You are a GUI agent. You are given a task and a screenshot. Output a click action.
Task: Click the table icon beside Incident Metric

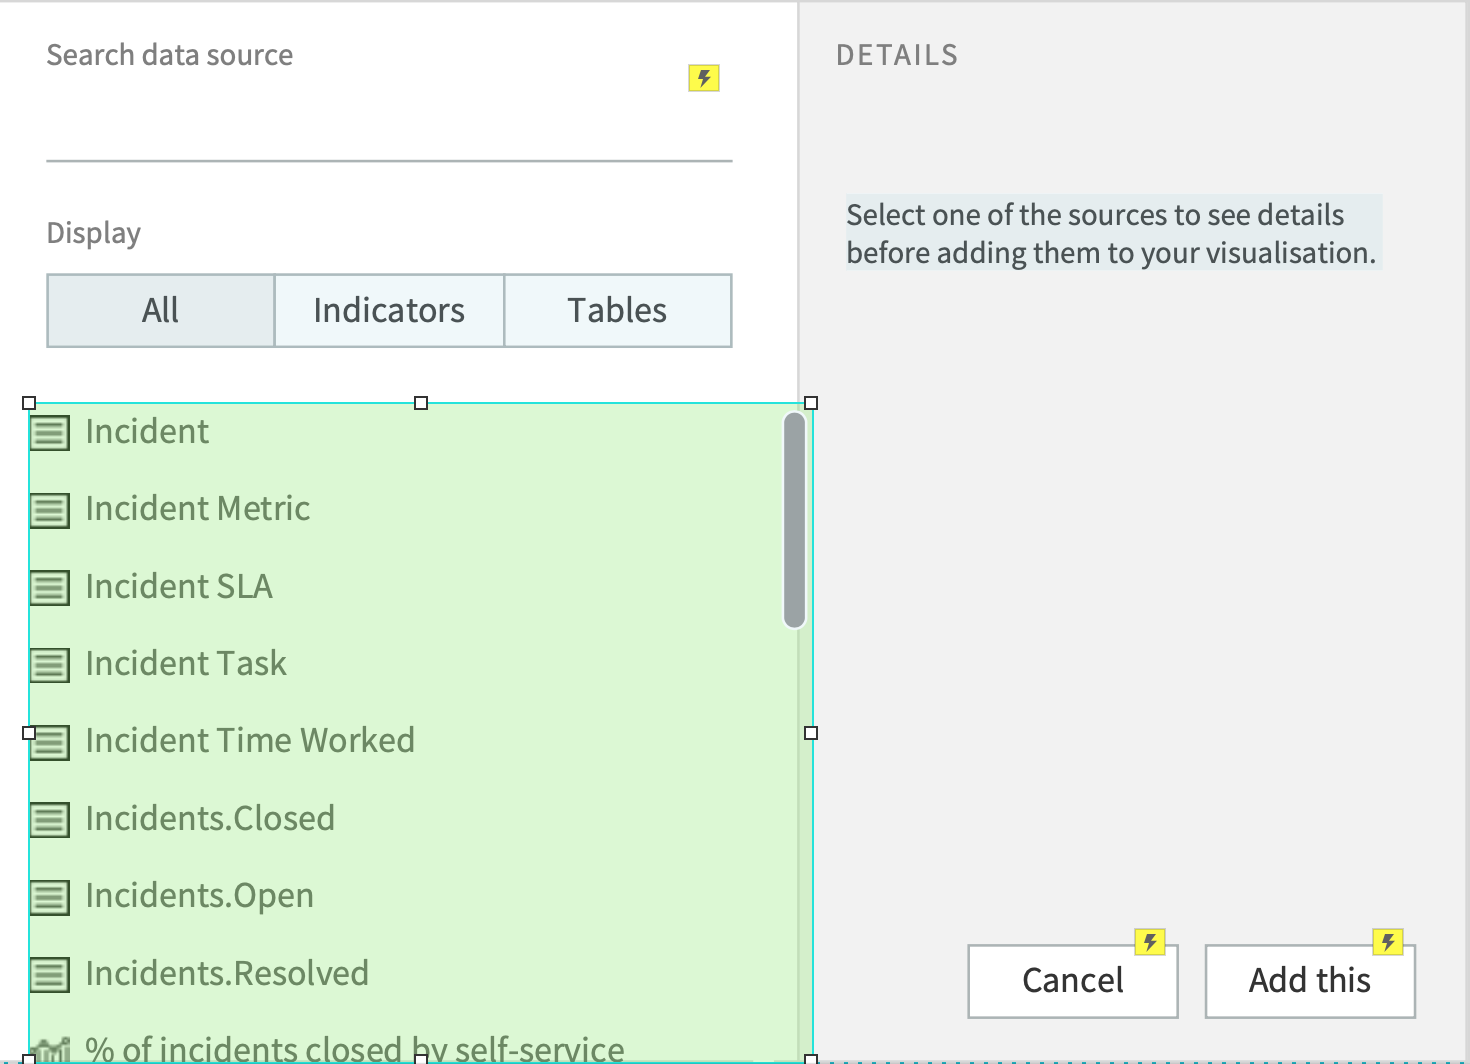tap(49, 510)
